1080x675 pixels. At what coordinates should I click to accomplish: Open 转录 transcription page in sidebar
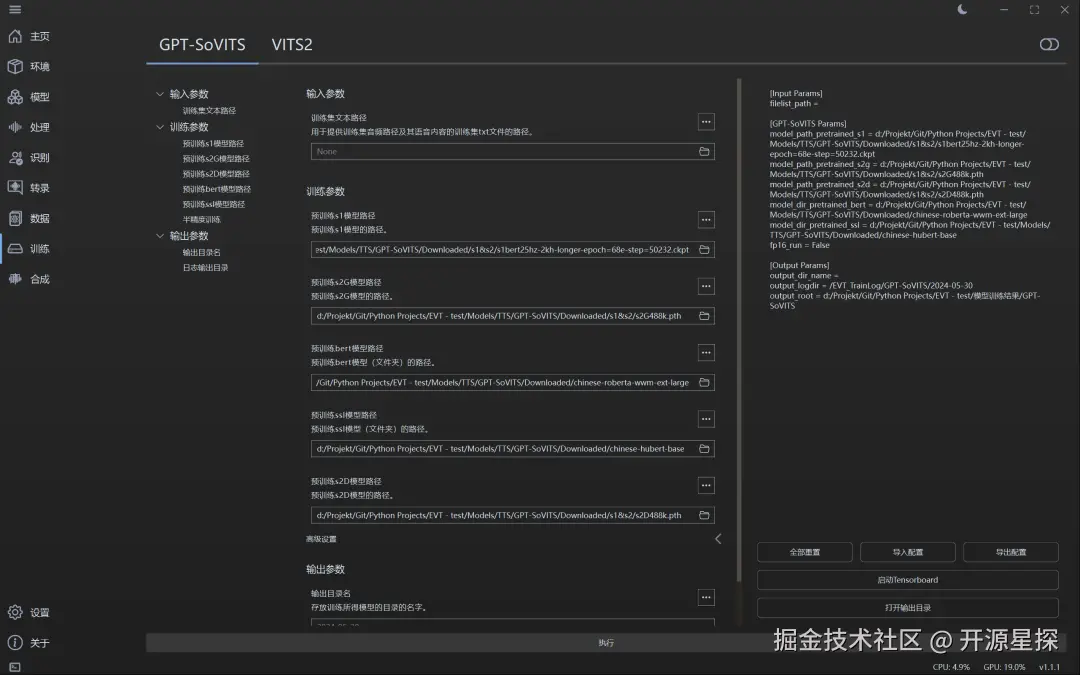tap(29, 188)
